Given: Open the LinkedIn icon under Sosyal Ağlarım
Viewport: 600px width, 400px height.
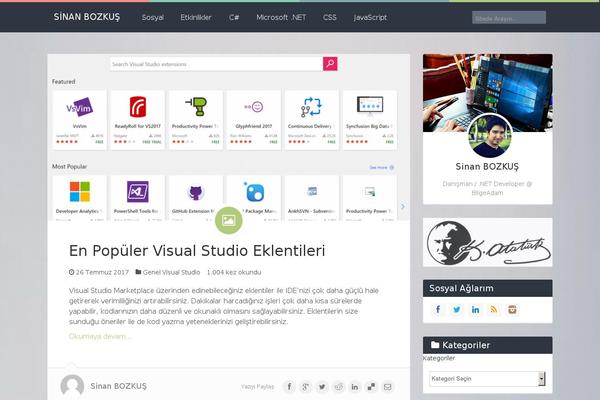Looking at the screenshot, I should point(475,309).
